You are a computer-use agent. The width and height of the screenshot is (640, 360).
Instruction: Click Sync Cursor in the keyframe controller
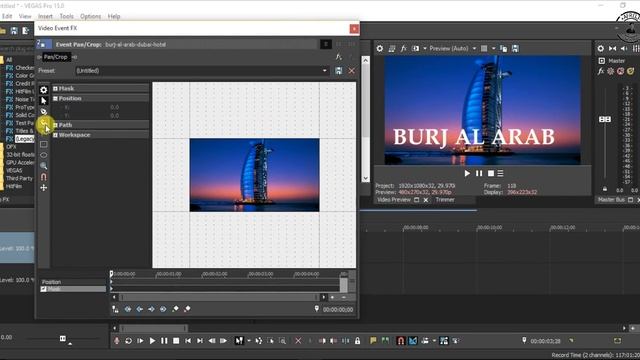click(115, 309)
